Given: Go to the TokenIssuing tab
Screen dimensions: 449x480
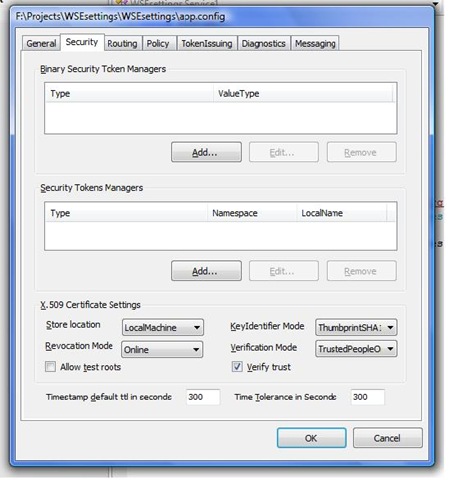Looking at the screenshot, I should pyautogui.click(x=207, y=43).
